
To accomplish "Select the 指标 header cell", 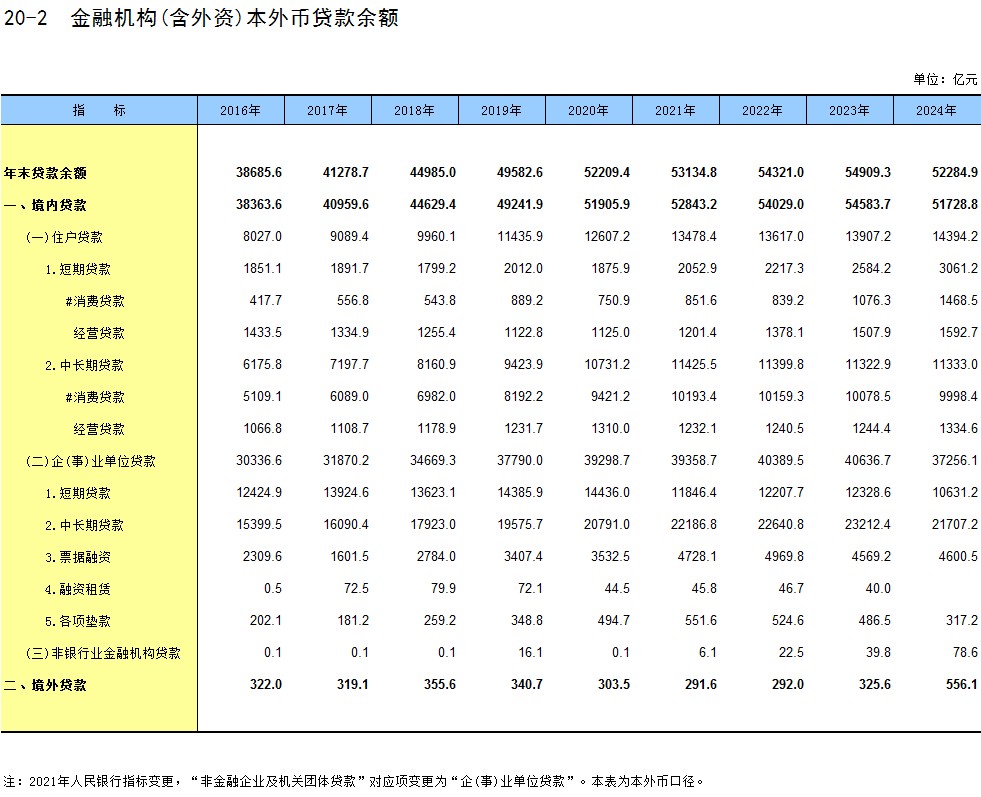I will coord(99,111).
